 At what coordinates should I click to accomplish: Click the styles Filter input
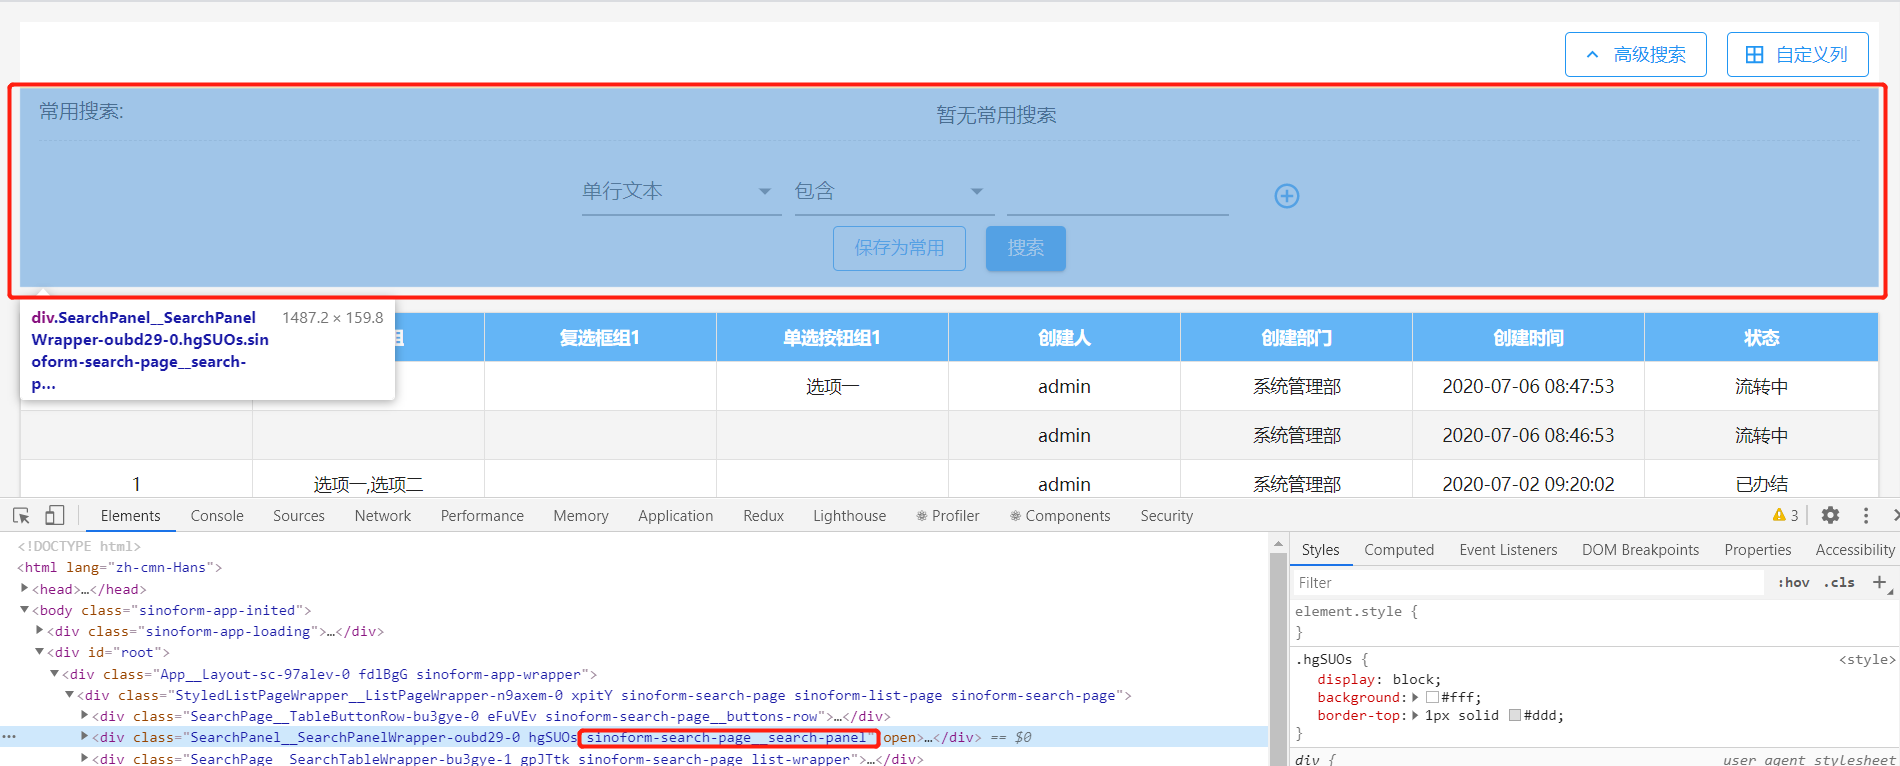coord(1528,583)
